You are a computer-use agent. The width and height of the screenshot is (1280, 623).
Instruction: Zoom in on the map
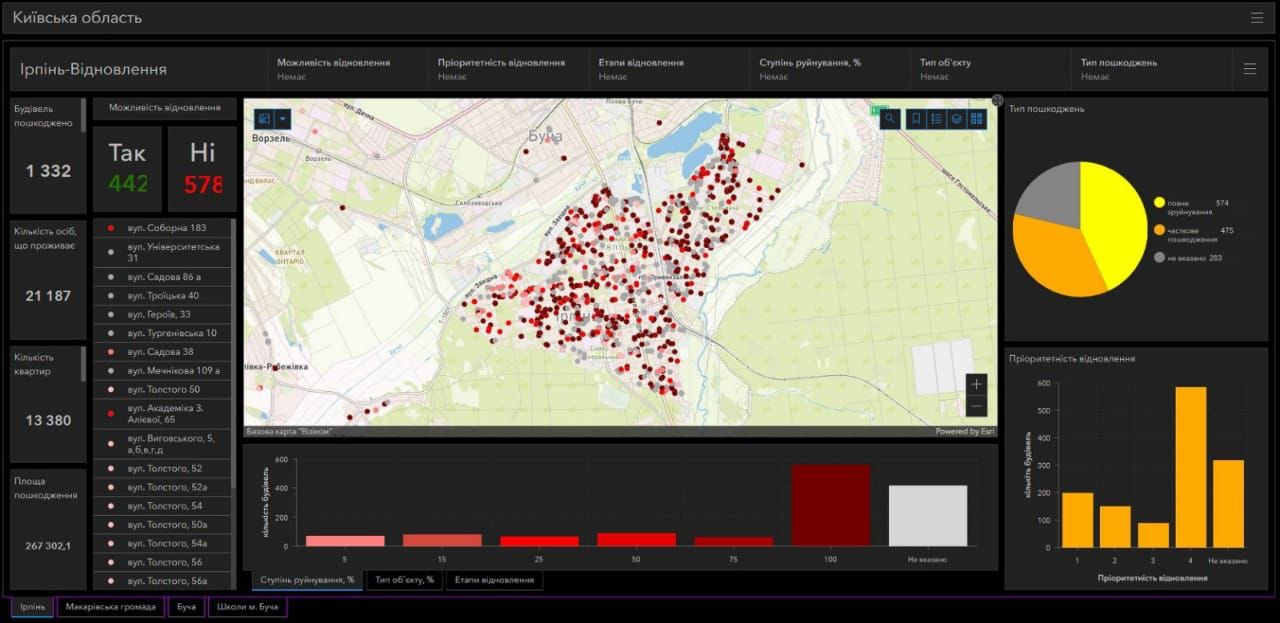coord(976,384)
